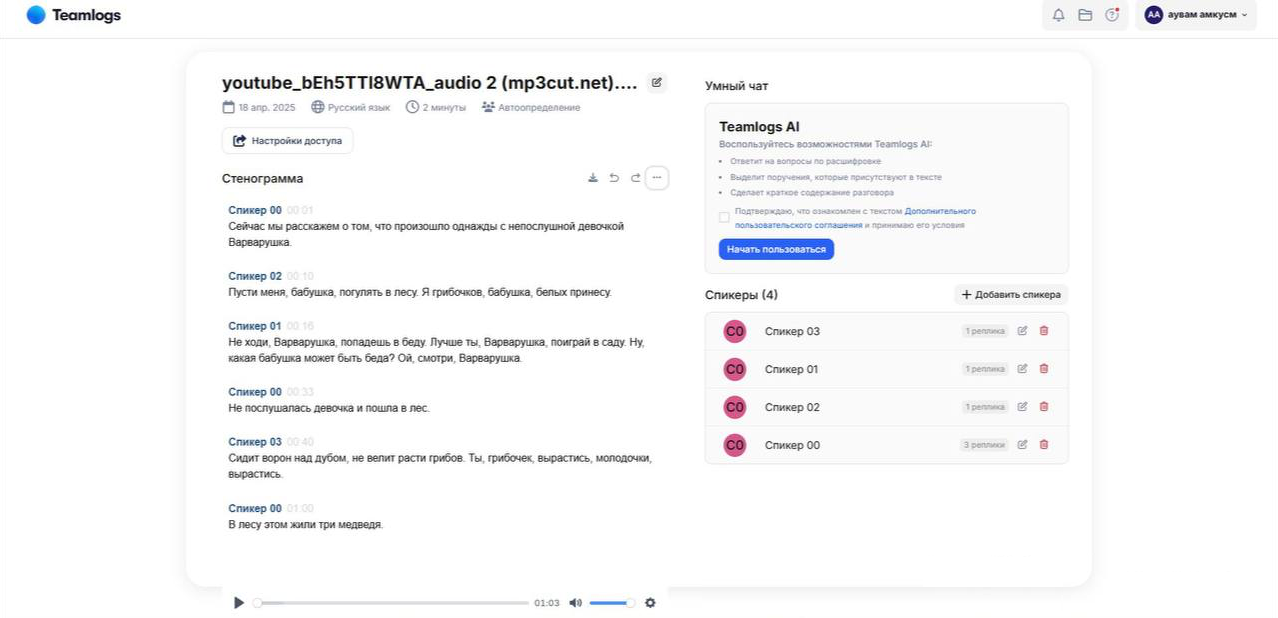Play the audio recording
Screen dimensions: 1278x618
pyautogui.click(x=238, y=603)
